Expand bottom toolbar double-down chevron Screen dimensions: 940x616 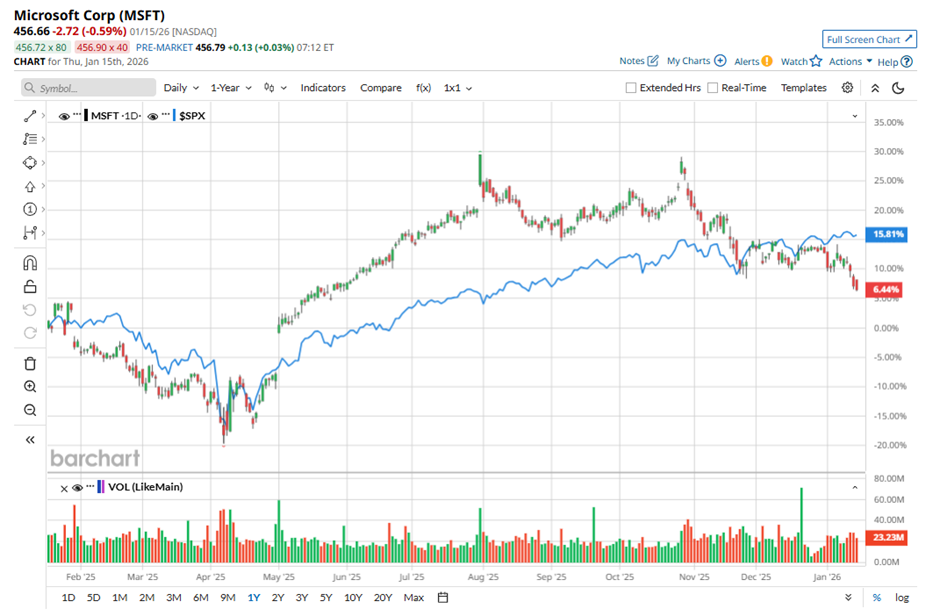tap(848, 597)
